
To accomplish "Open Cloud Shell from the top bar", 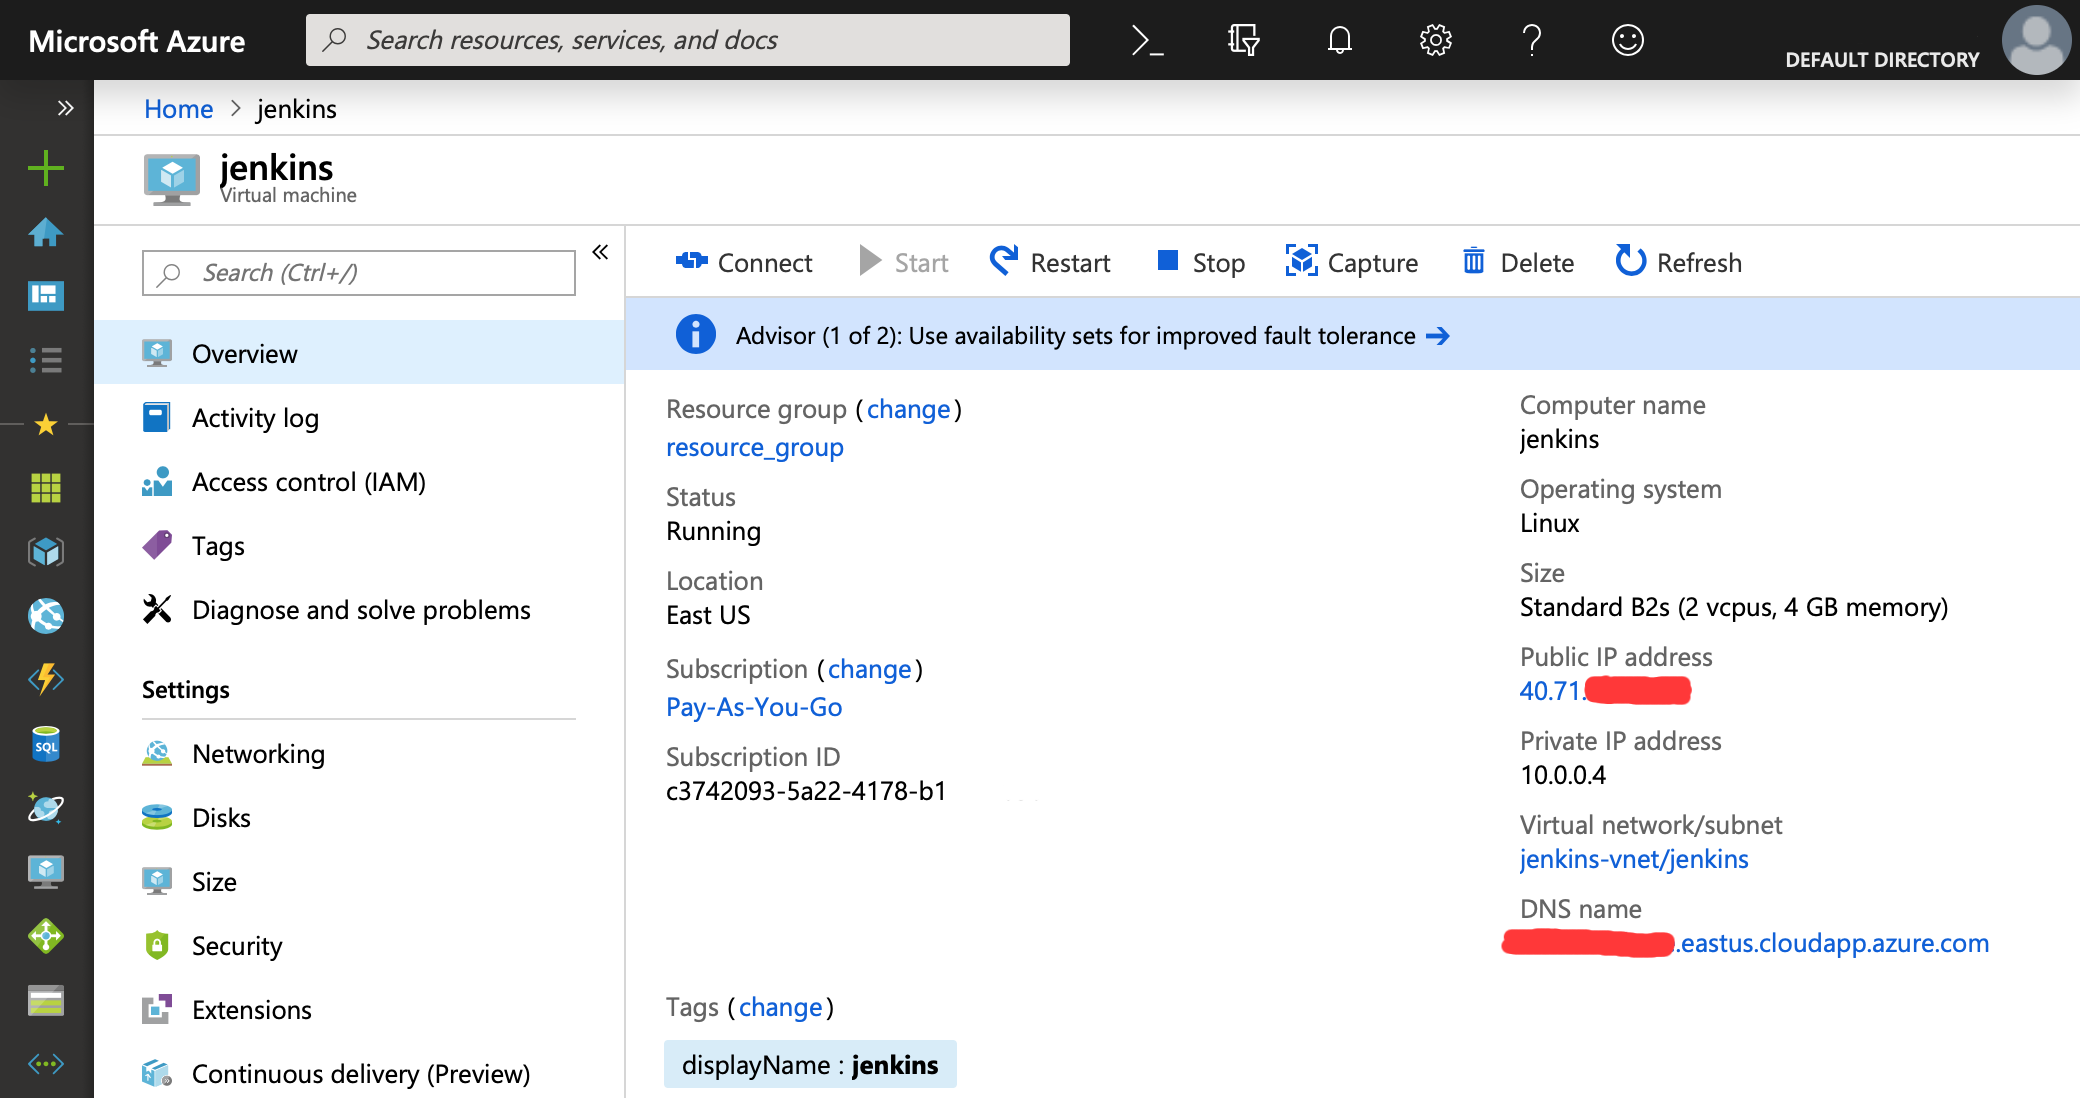I will (x=1147, y=40).
